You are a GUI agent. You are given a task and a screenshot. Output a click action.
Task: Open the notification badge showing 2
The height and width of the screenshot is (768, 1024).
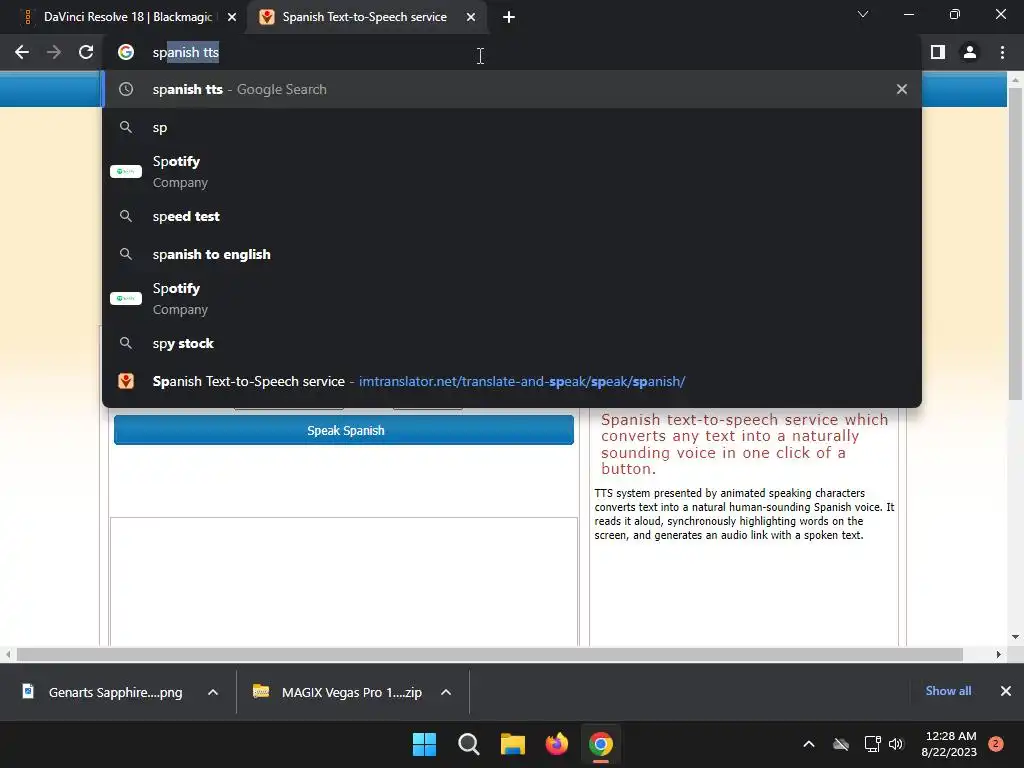pos(996,744)
